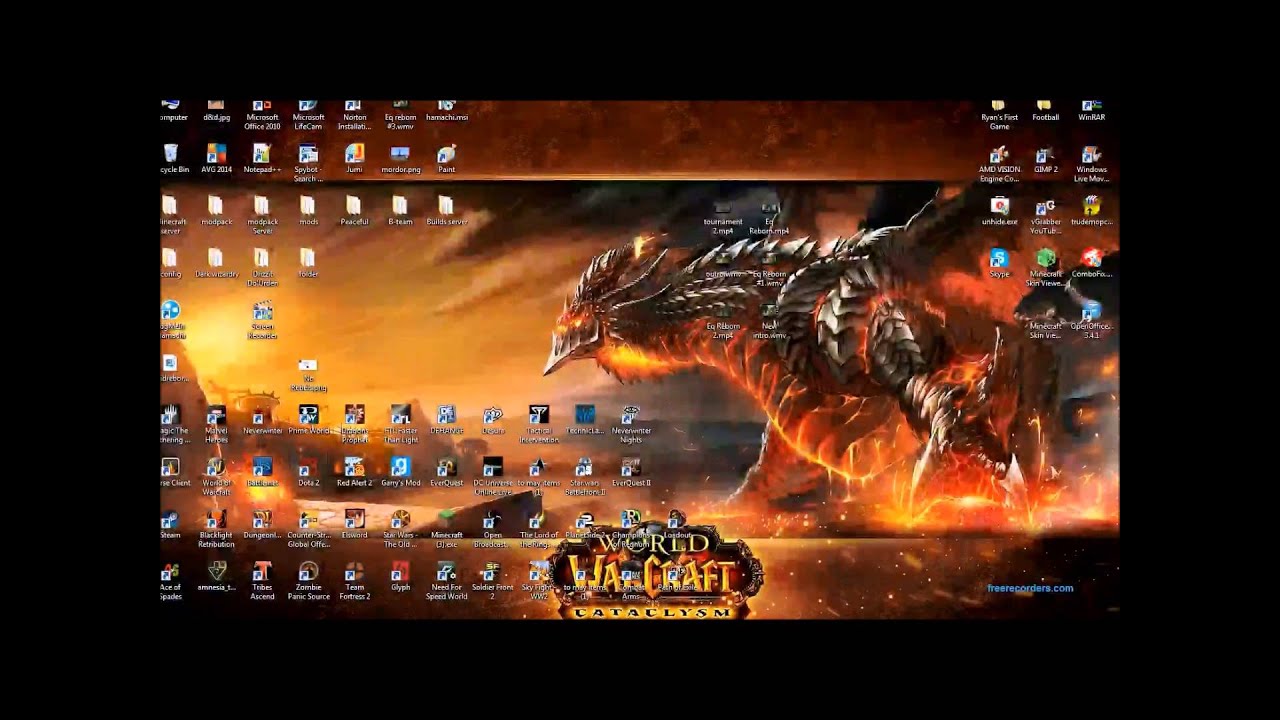
Task: Select the mordor.png image file
Action: pyautogui.click(x=400, y=159)
